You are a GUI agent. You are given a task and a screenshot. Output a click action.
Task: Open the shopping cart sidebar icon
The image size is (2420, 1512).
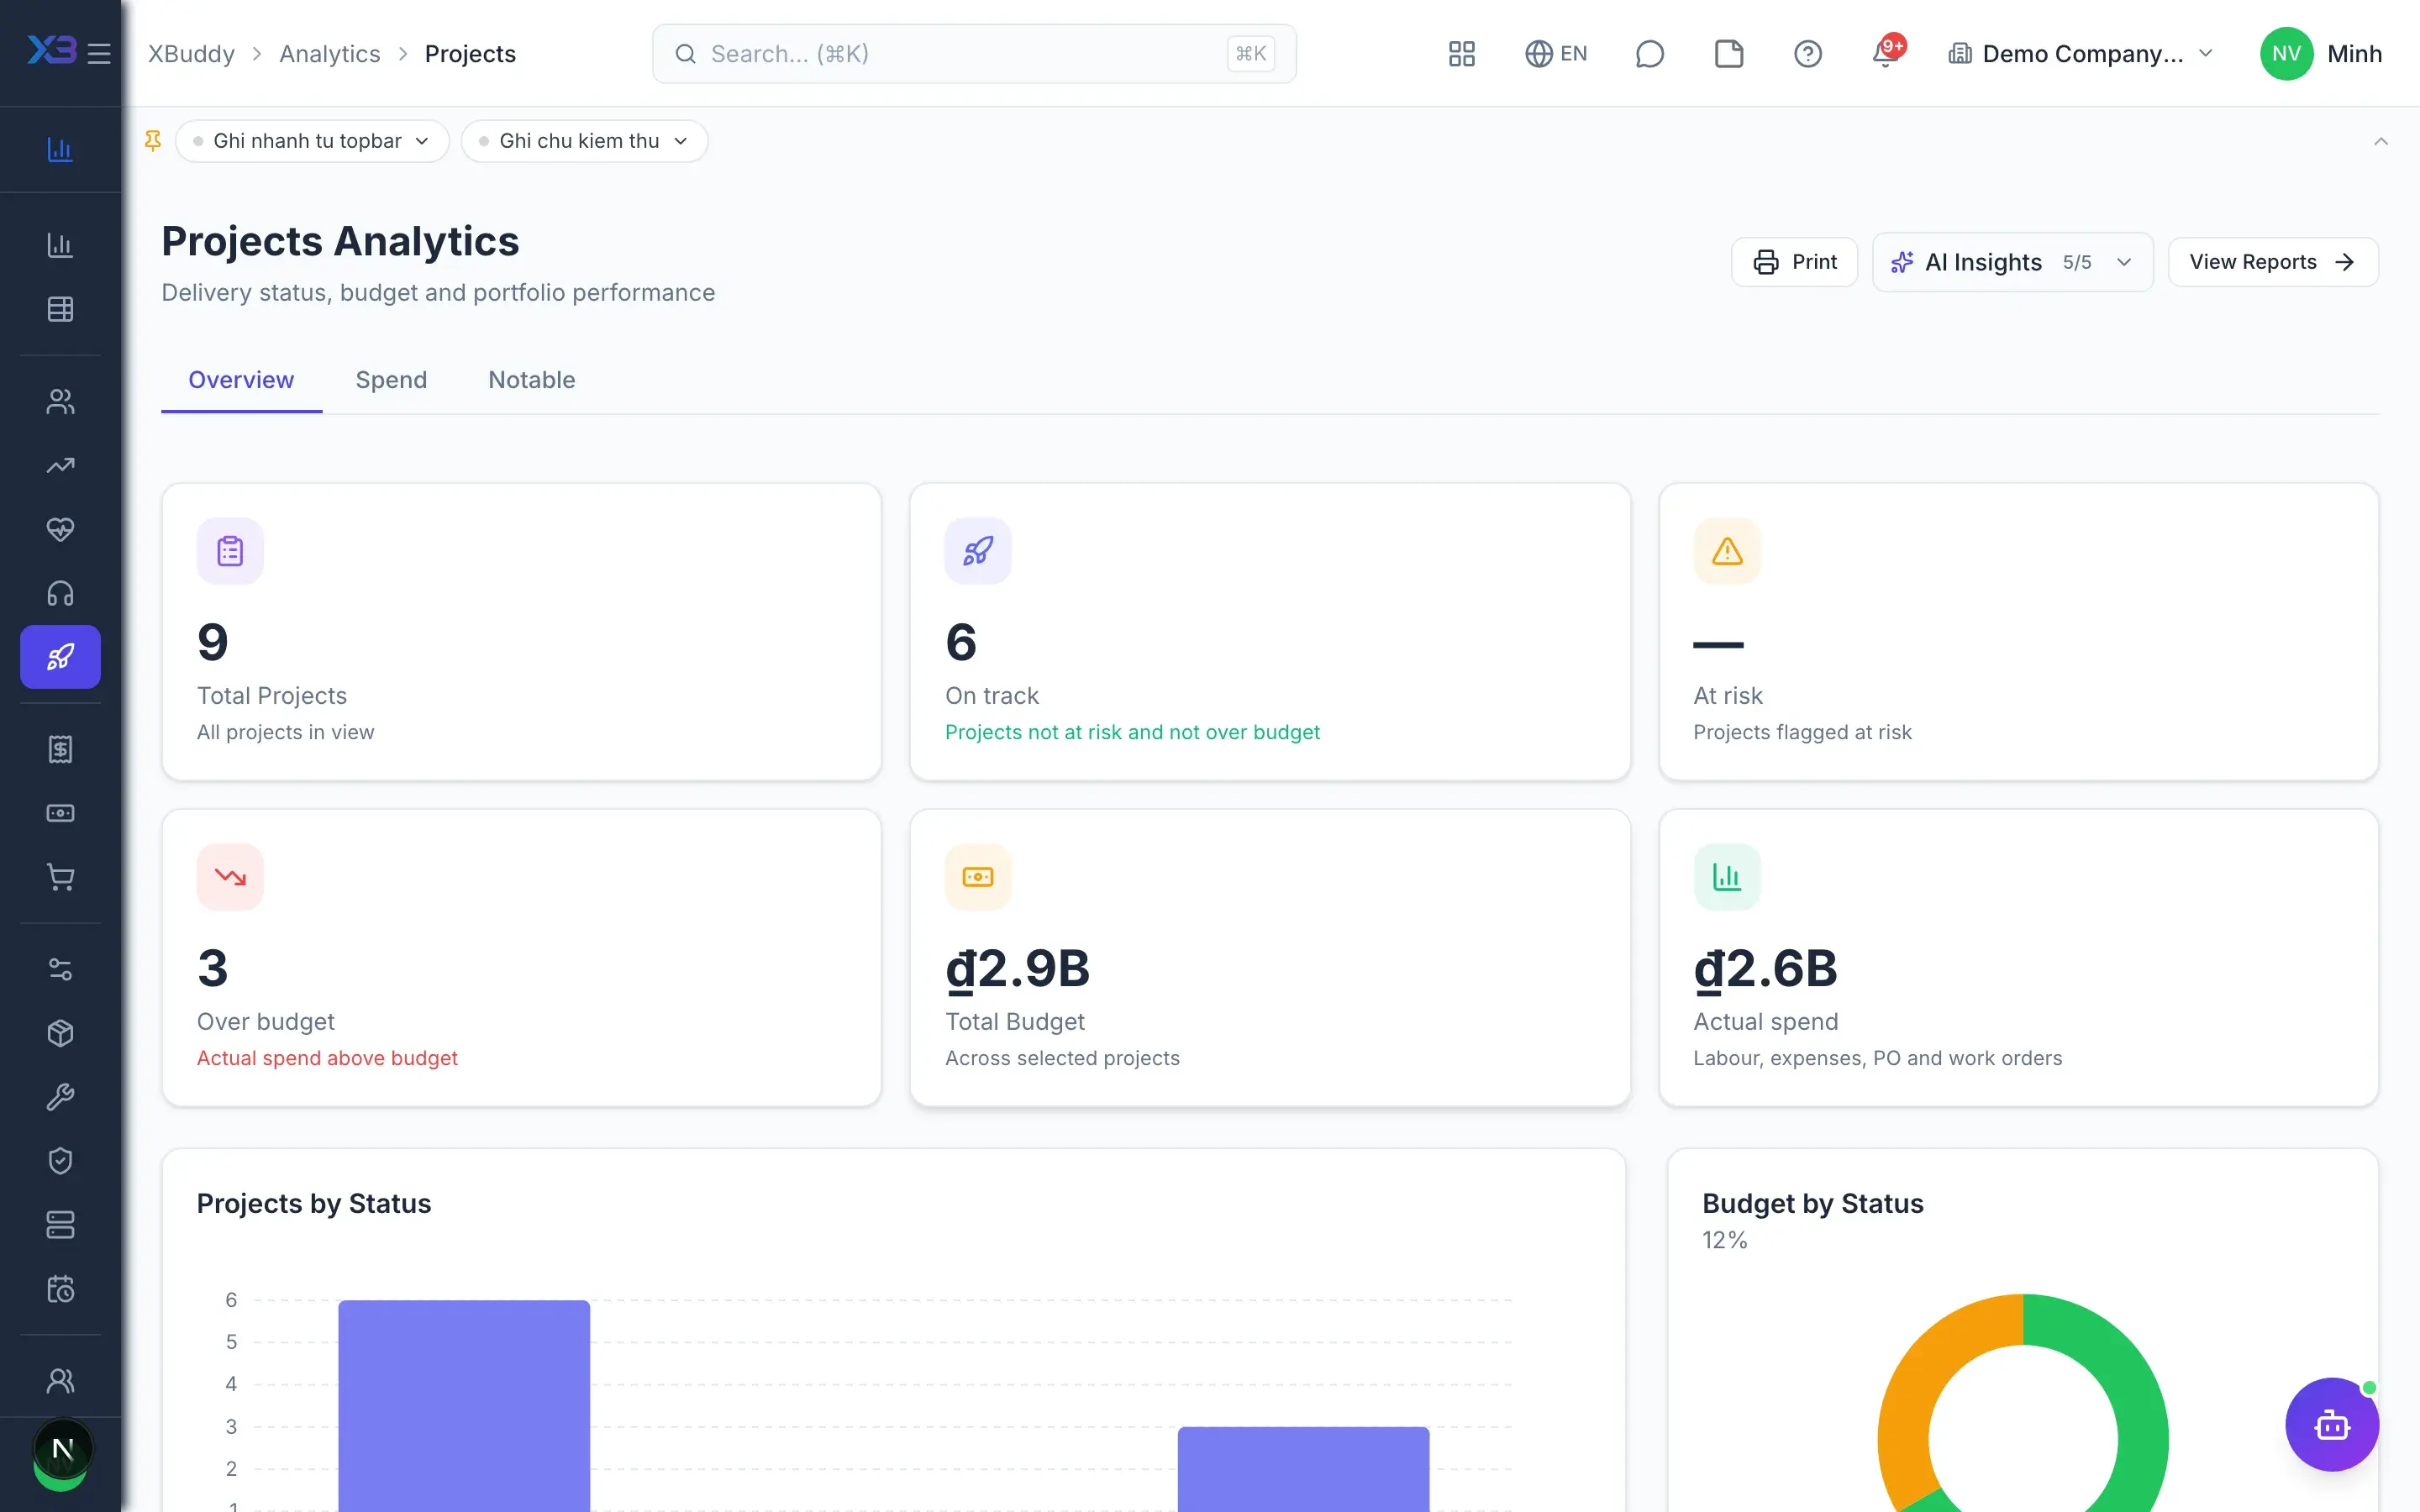pos(60,877)
